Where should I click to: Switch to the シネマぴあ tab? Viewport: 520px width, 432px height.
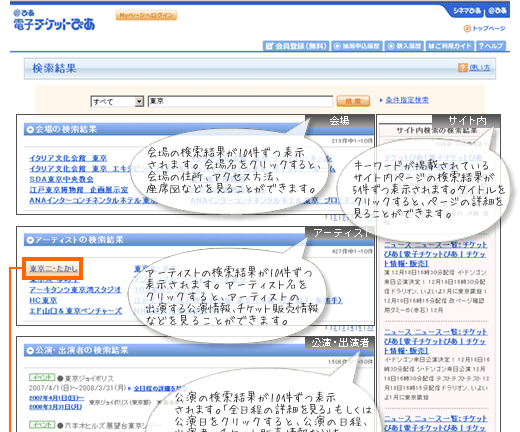click(x=467, y=11)
